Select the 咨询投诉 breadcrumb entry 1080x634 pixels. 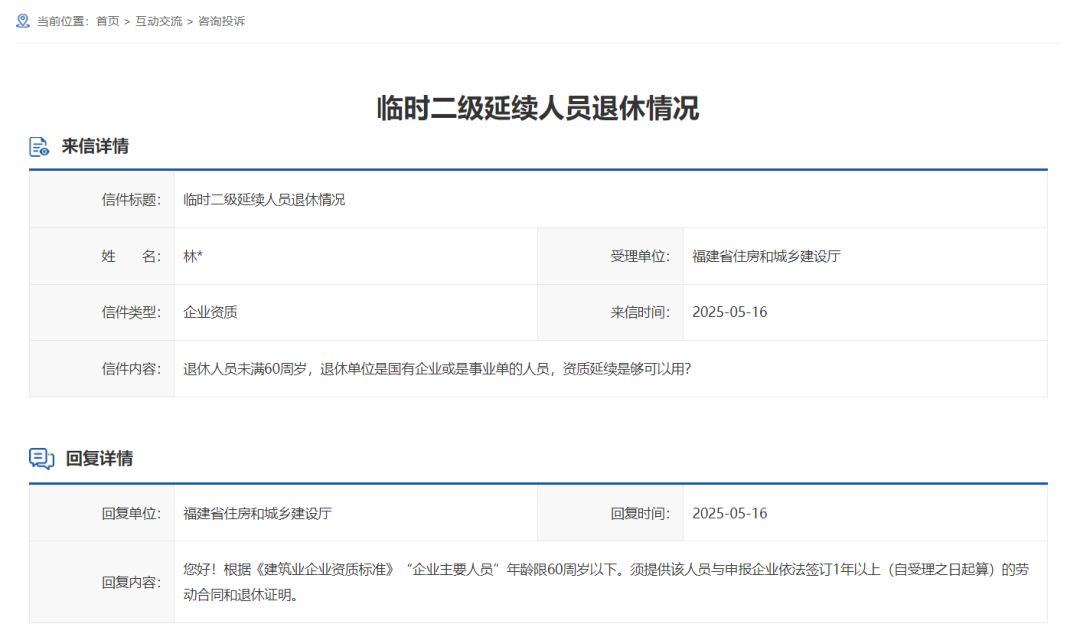coord(222,19)
